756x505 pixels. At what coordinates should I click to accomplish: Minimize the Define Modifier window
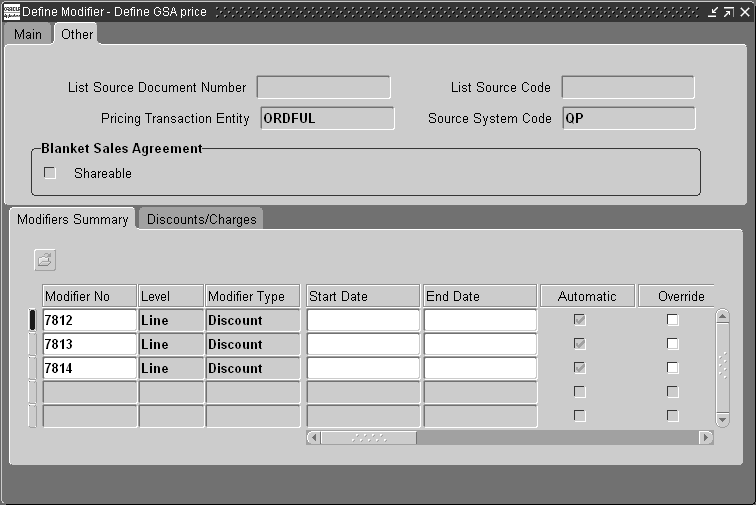pos(713,12)
